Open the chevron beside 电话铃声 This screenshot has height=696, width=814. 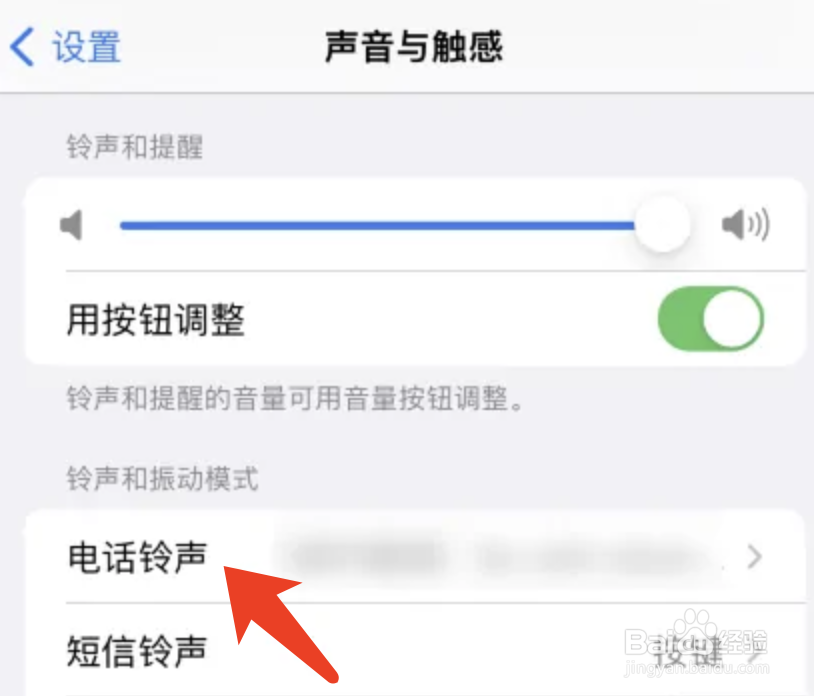(x=754, y=557)
